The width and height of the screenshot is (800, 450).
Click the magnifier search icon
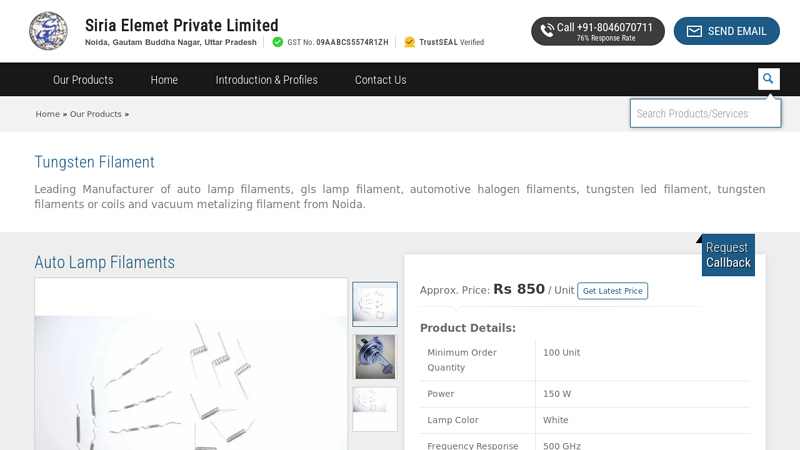(x=768, y=79)
